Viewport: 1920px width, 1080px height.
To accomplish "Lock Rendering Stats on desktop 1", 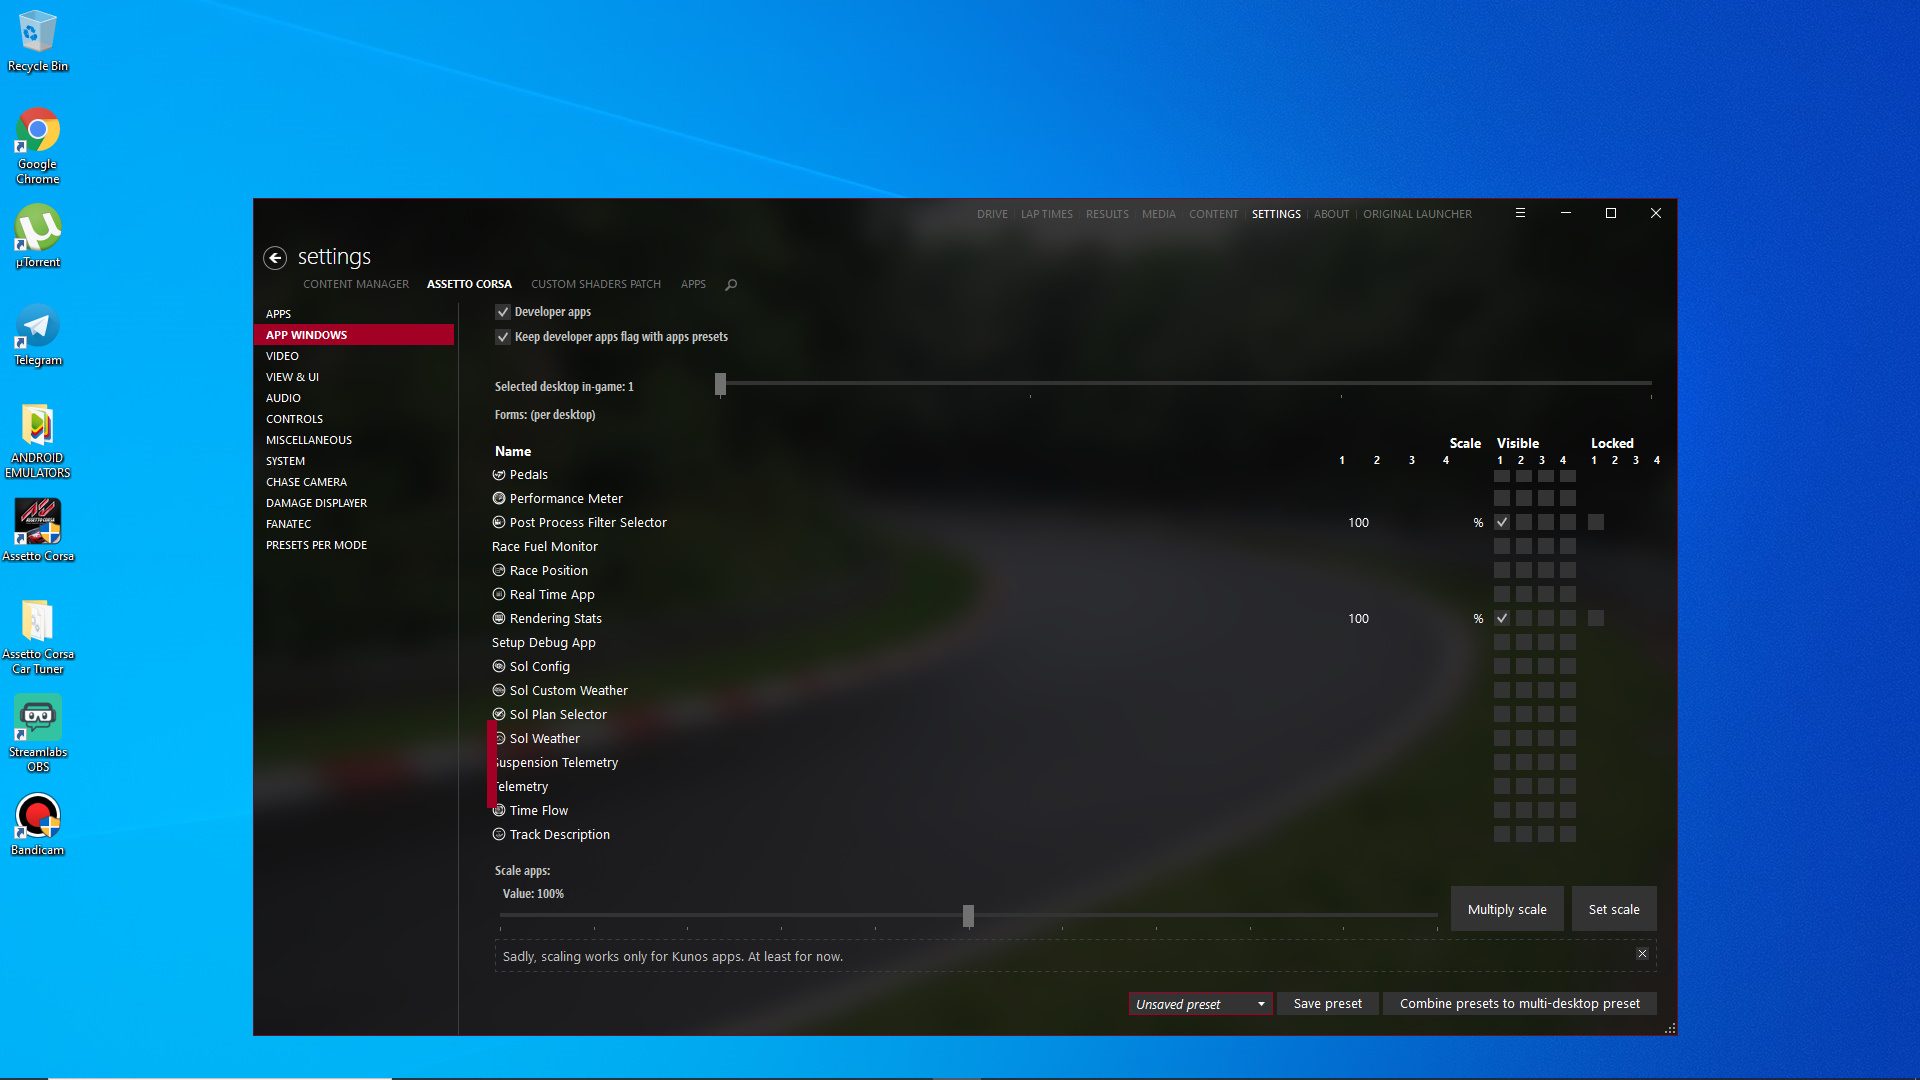I will pos(1596,619).
